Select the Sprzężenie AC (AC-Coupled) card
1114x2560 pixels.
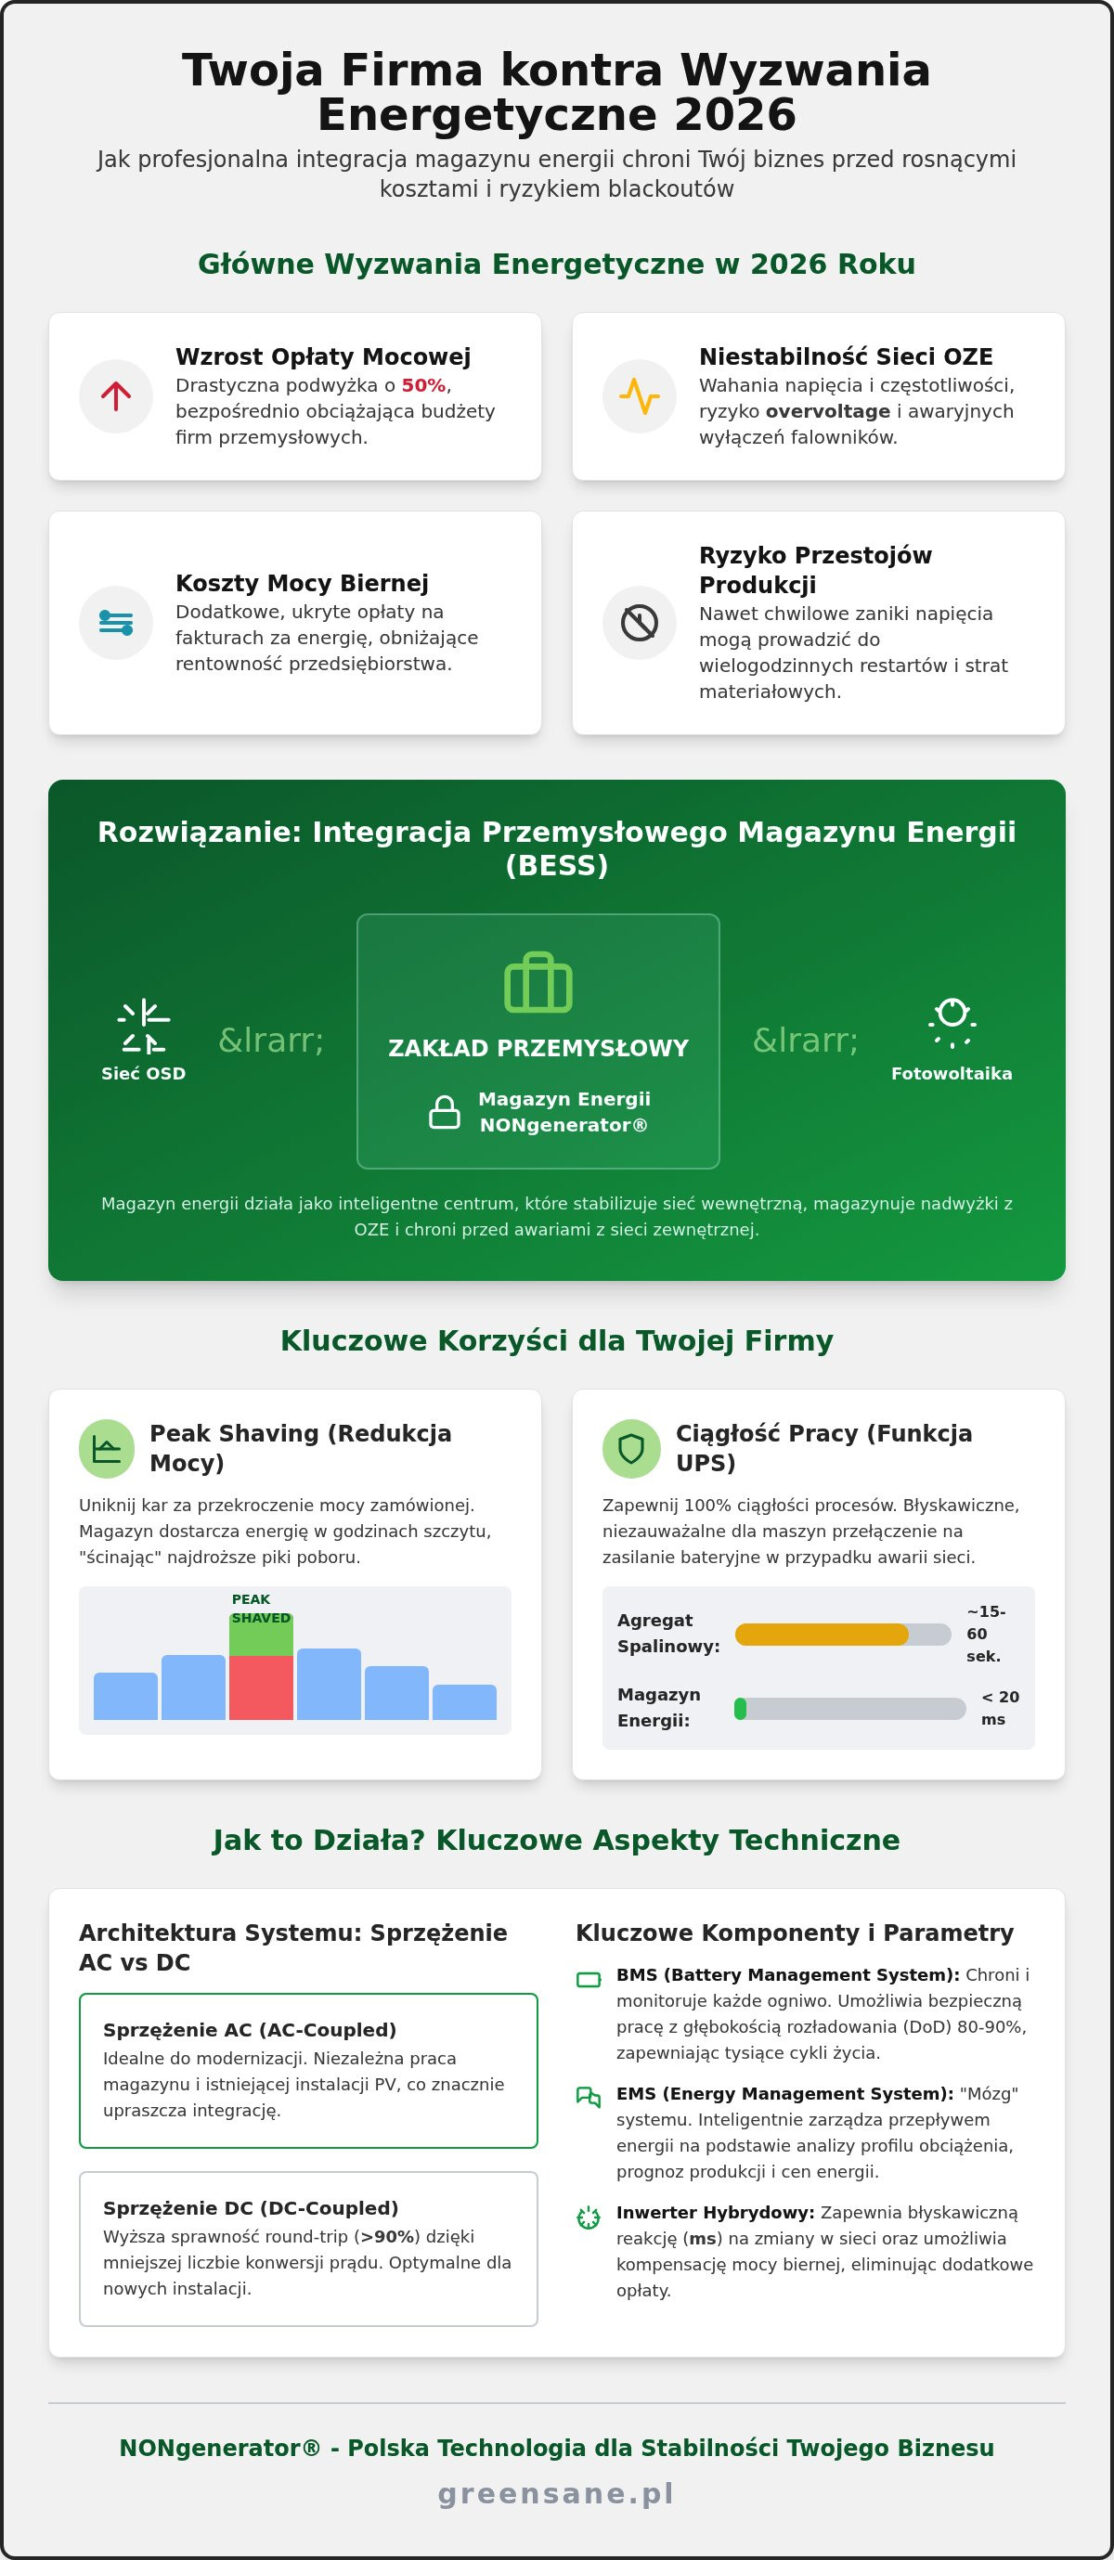(308, 2071)
